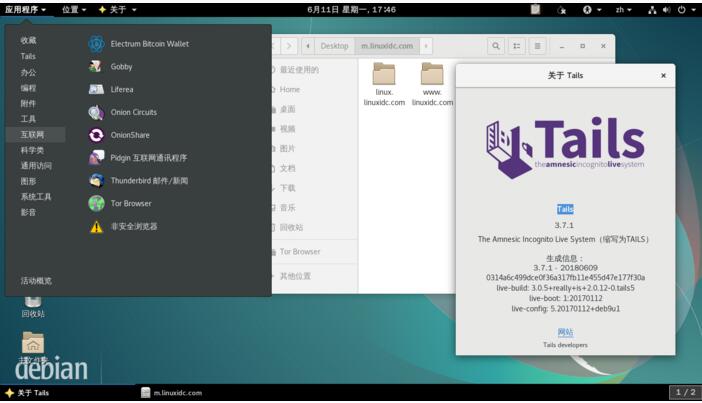Click the 网站 website link in About Tails
The image size is (702, 403).
[x=565, y=332]
